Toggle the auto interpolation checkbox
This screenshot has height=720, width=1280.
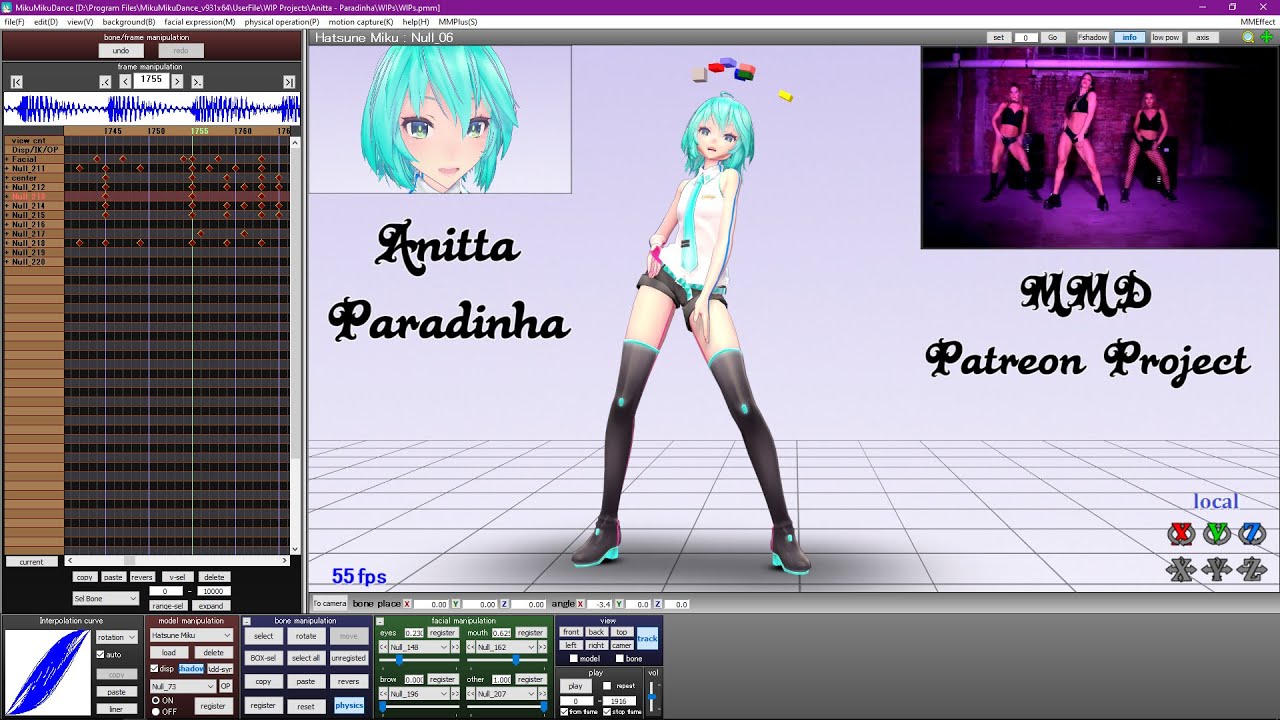pos(100,655)
